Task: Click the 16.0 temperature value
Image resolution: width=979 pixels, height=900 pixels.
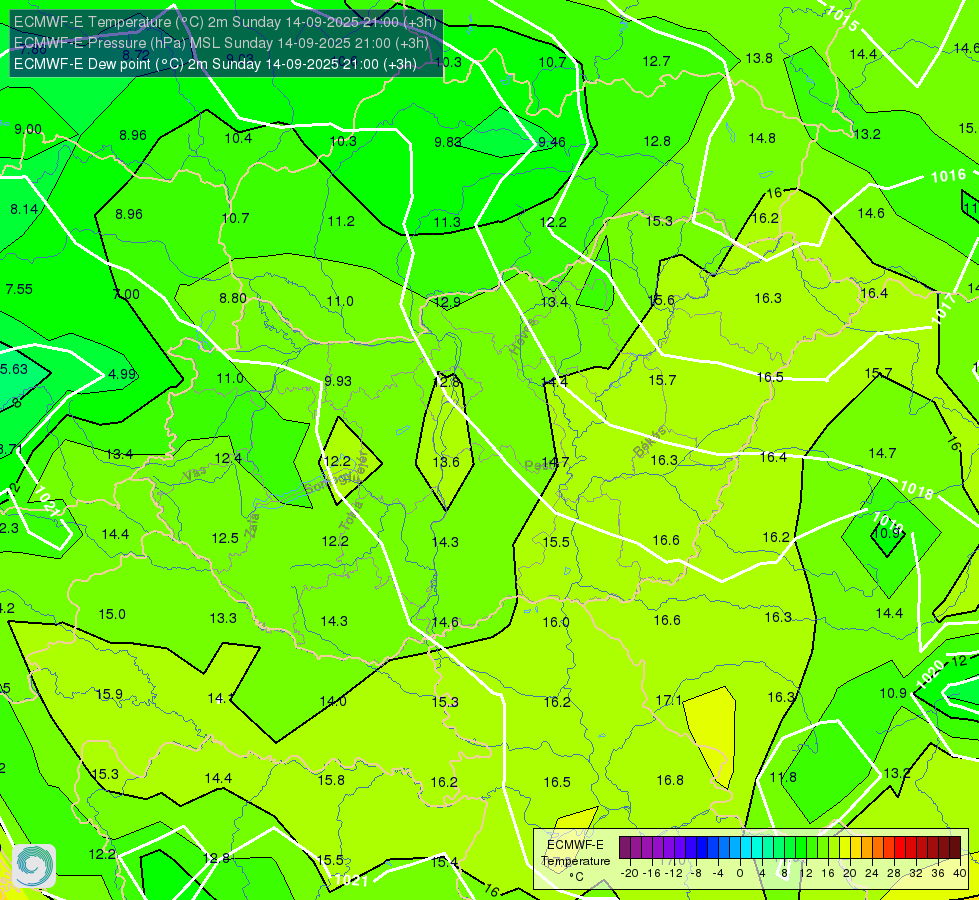Action: tap(556, 622)
